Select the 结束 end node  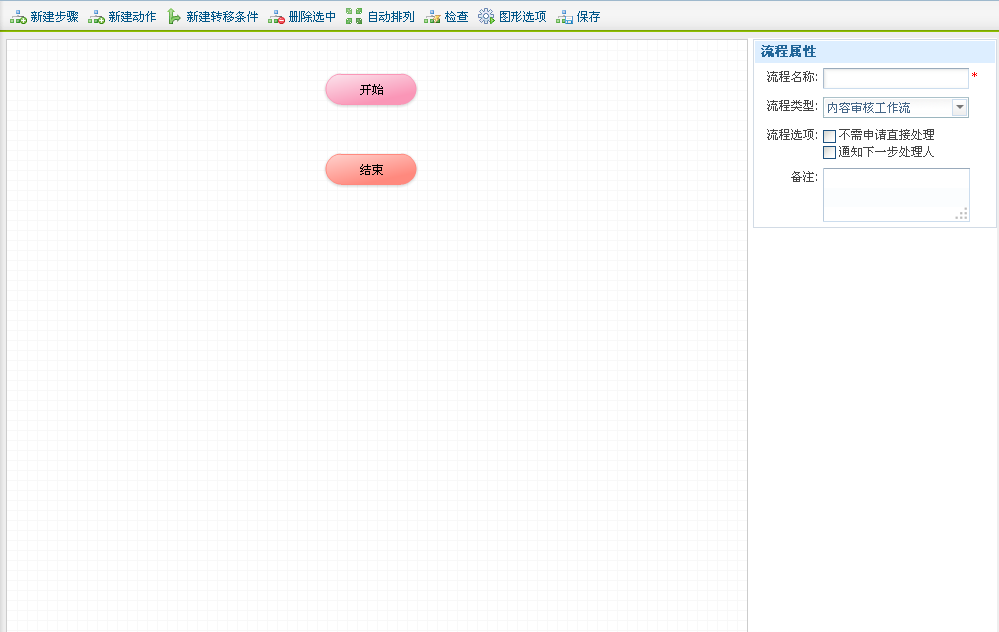(x=370, y=169)
